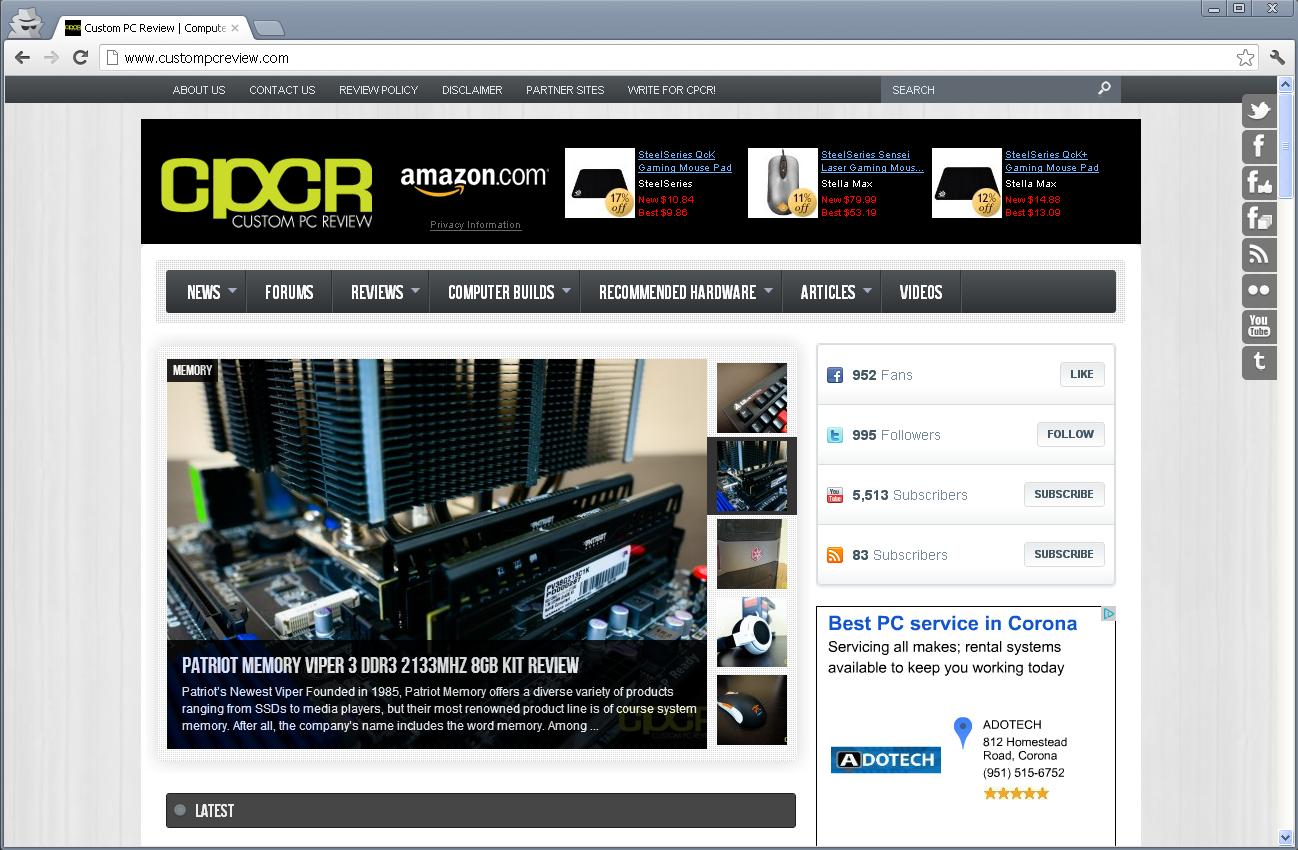Click the Facebook LIKE button
Screen dimensions: 1298x850
click(x=1082, y=374)
